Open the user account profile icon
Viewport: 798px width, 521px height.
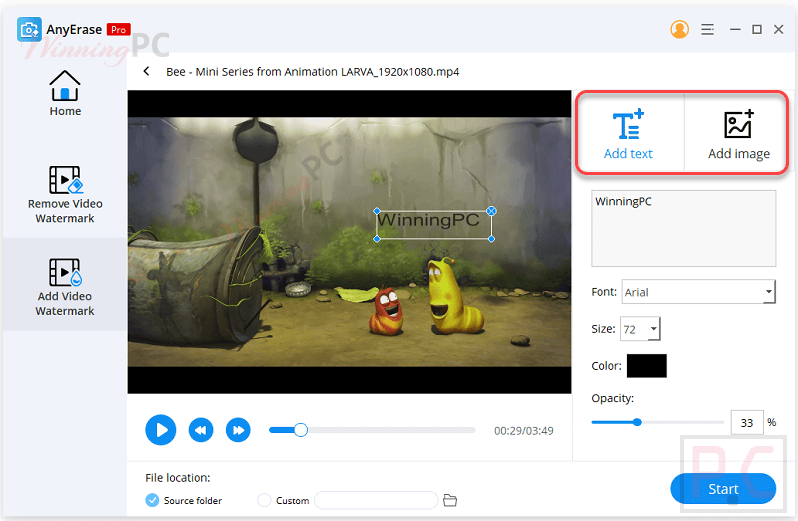coord(679,30)
